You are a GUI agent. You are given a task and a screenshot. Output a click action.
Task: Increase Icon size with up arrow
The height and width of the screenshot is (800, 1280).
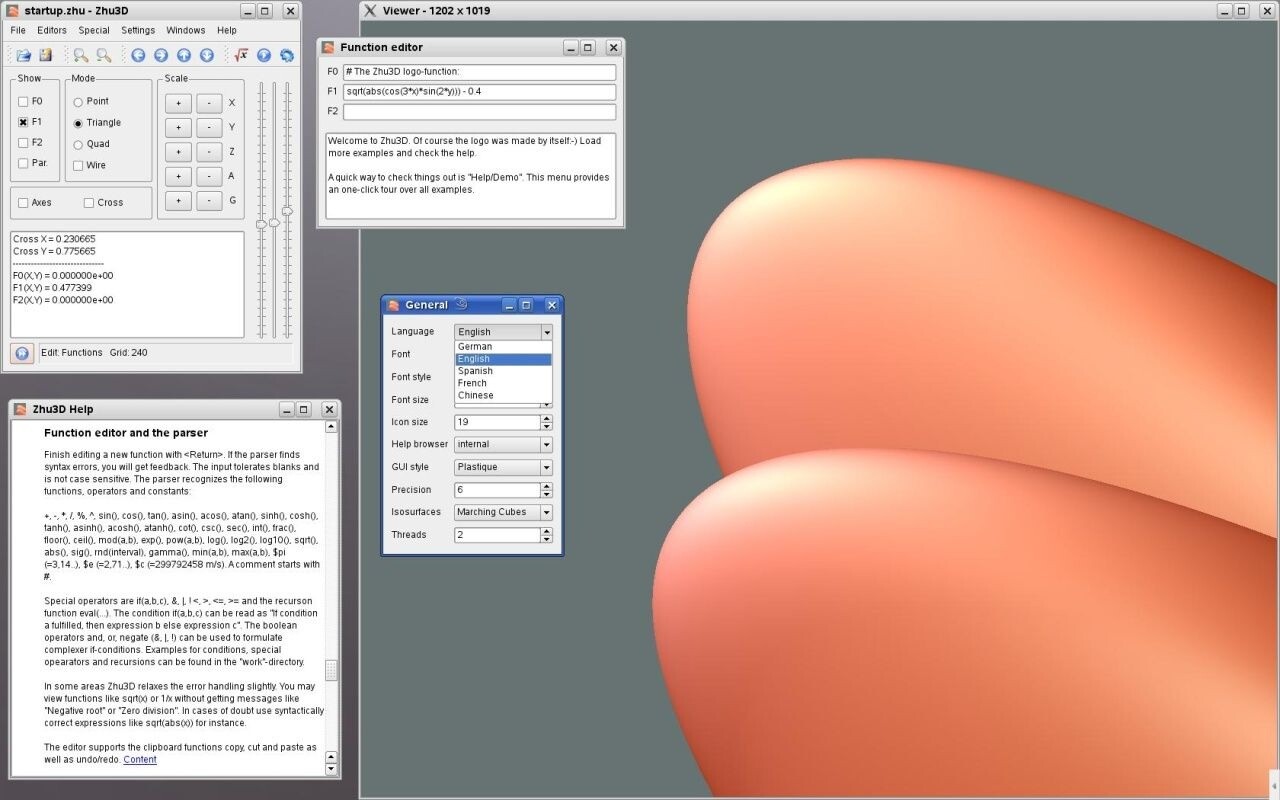point(547,418)
